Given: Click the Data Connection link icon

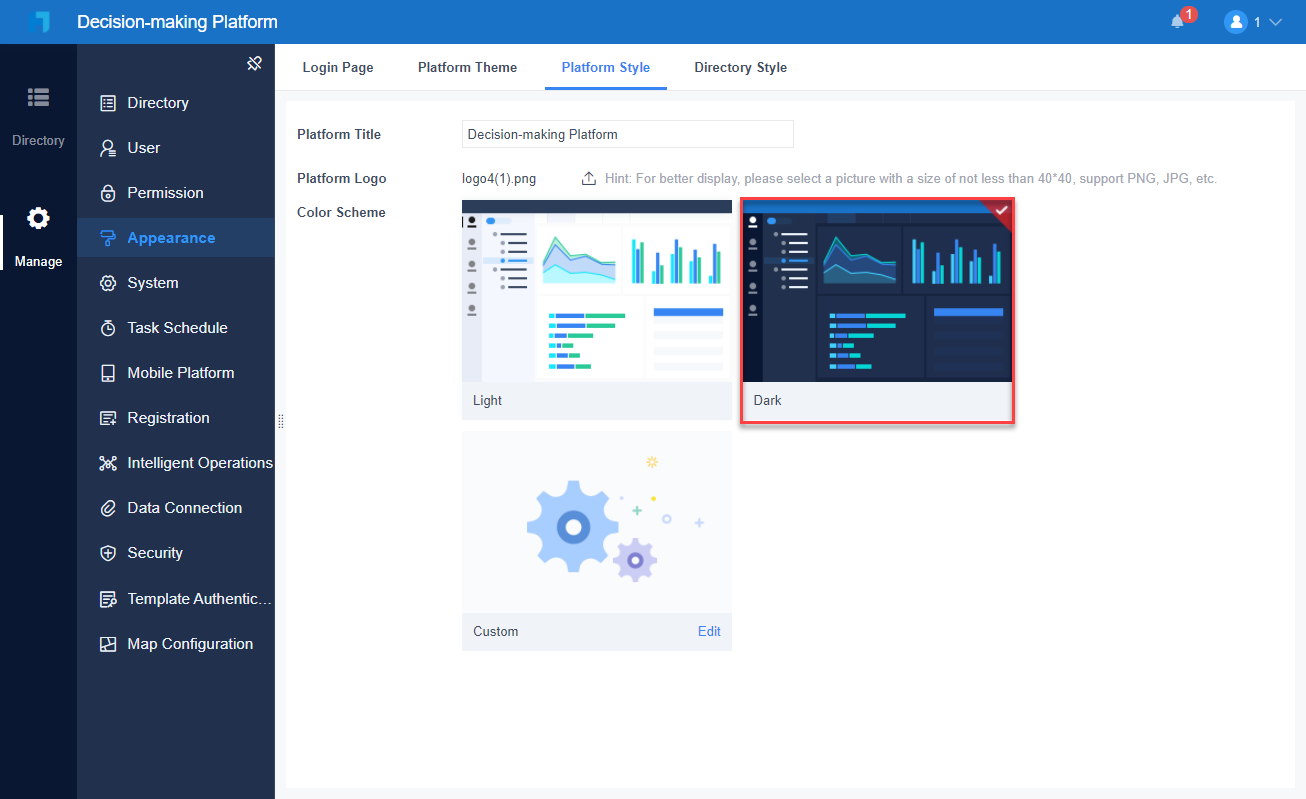Looking at the screenshot, I should [x=108, y=508].
